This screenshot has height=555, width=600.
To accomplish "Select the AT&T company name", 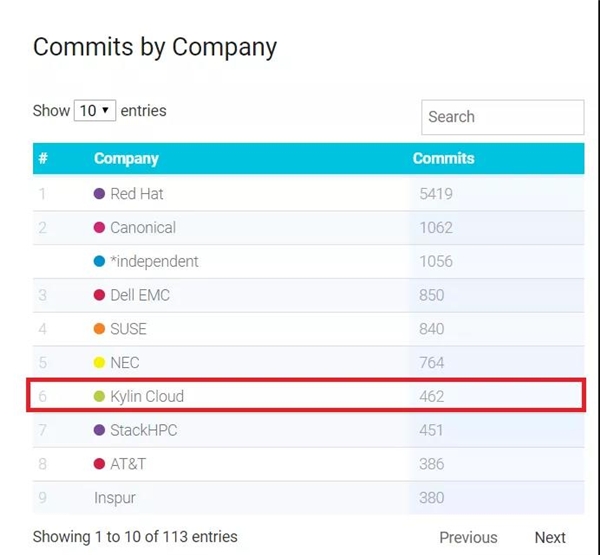I will 128,464.
